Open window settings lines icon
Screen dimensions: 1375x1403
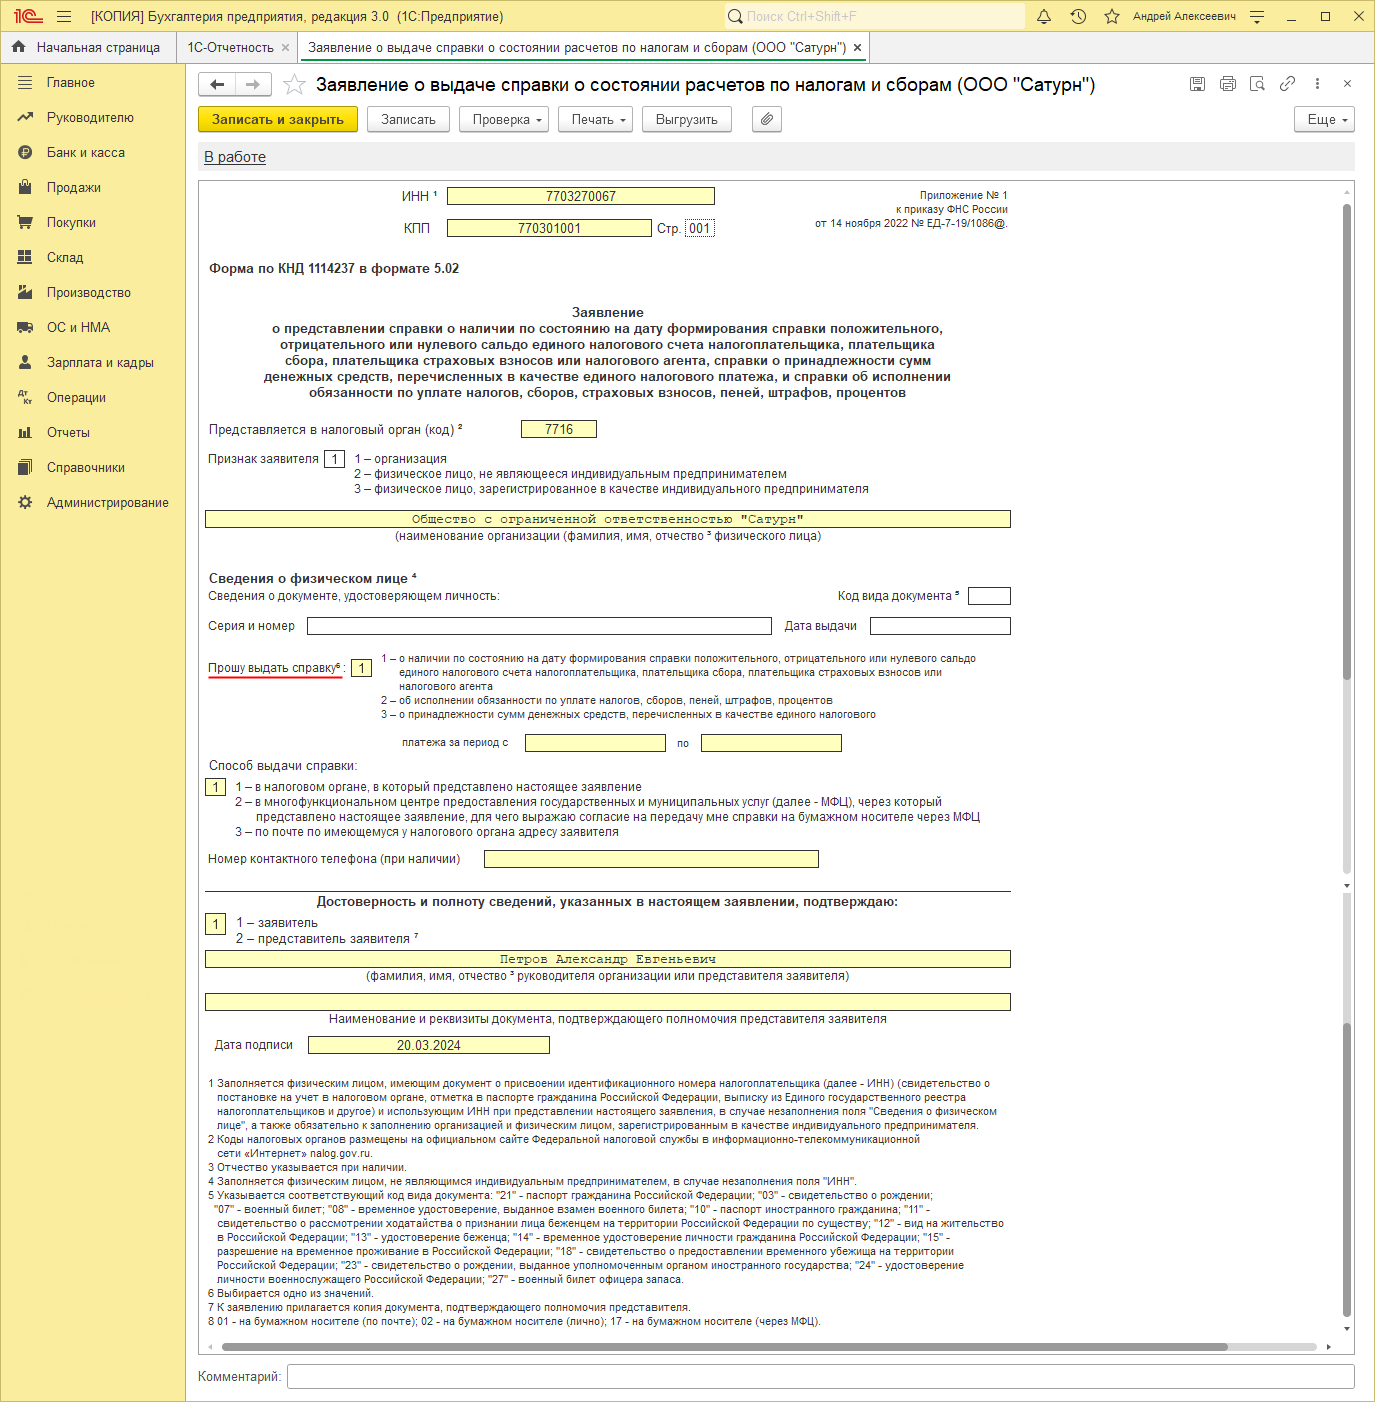click(x=1258, y=16)
